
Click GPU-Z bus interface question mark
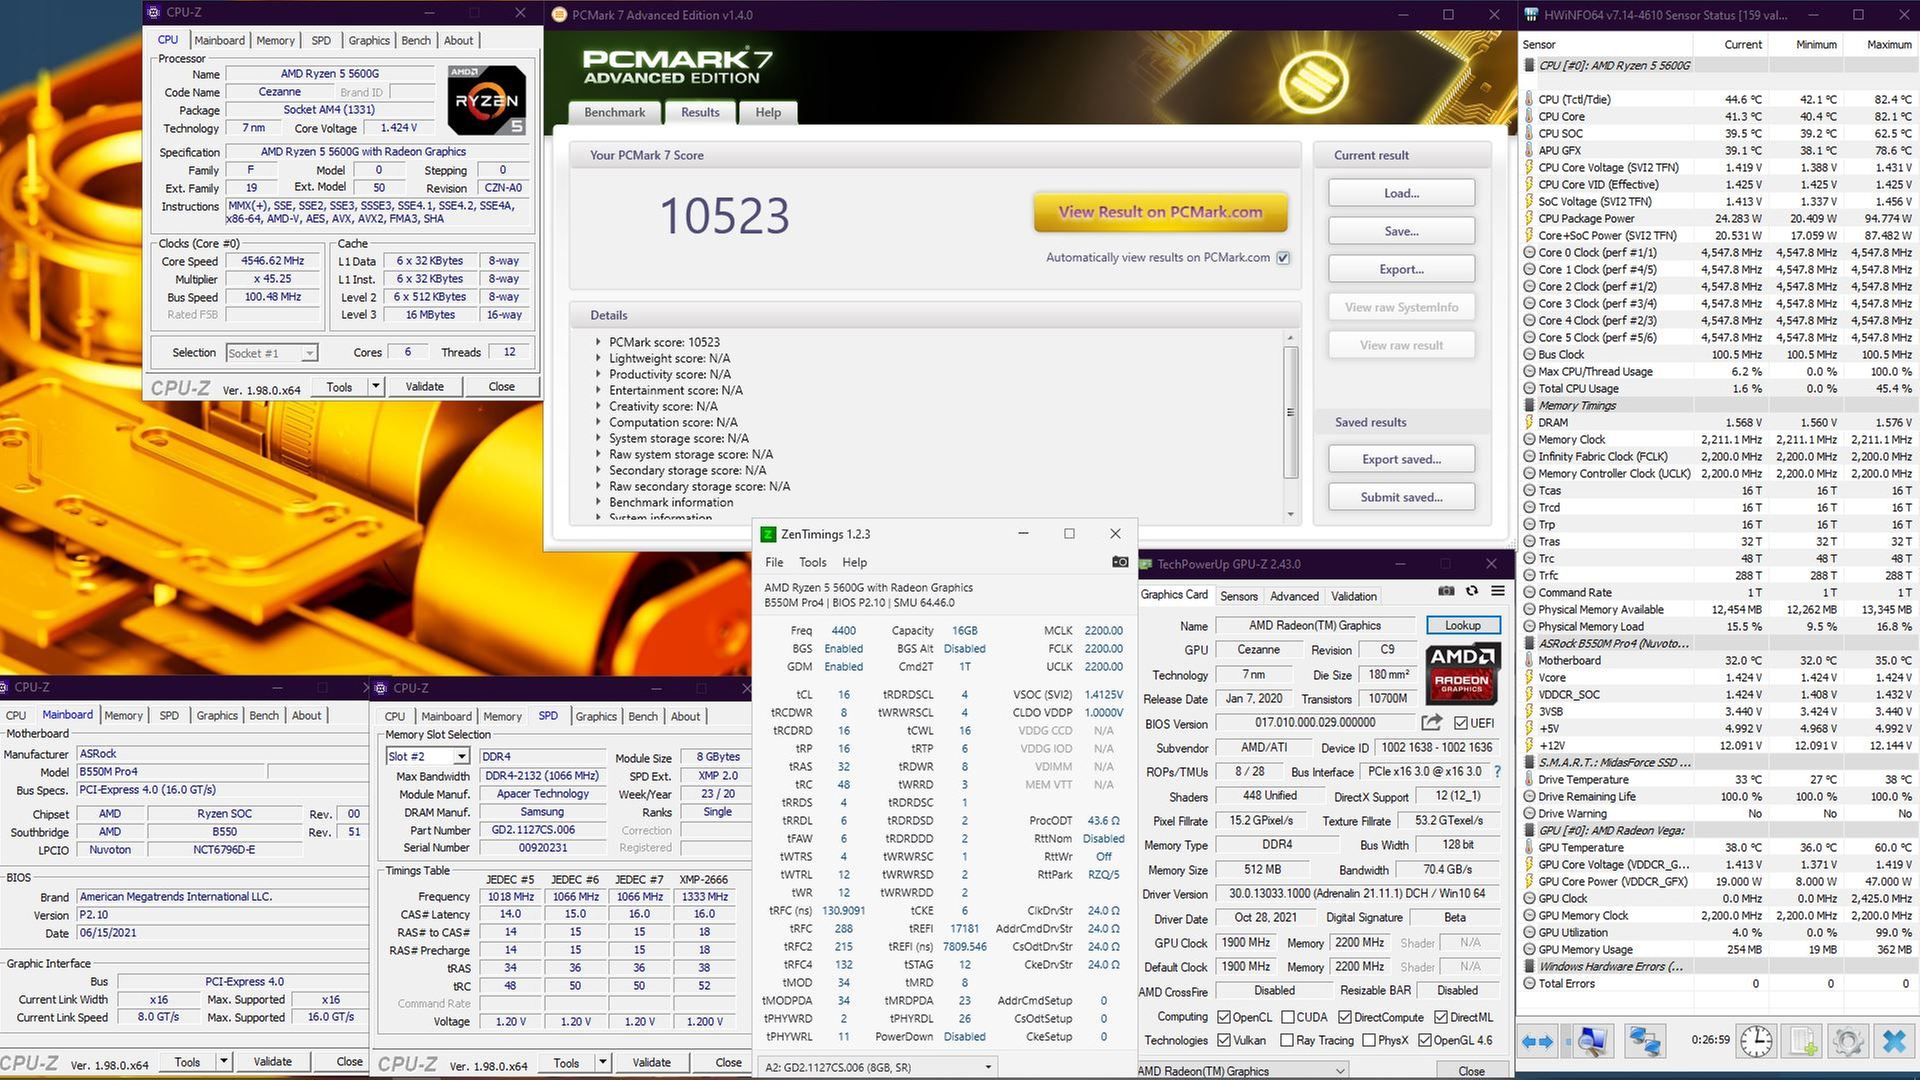click(x=1497, y=772)
